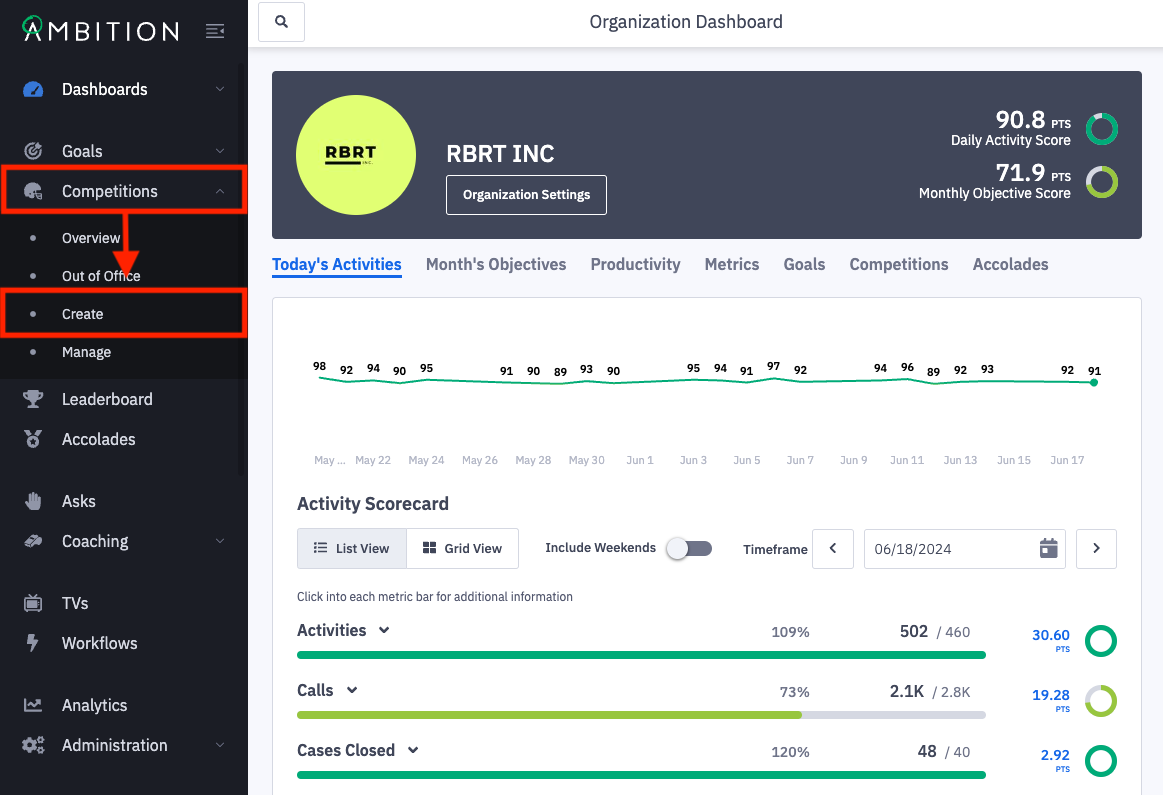
Task: Open the calendar picker icon in Timeframe
Action: point(1048,549)
